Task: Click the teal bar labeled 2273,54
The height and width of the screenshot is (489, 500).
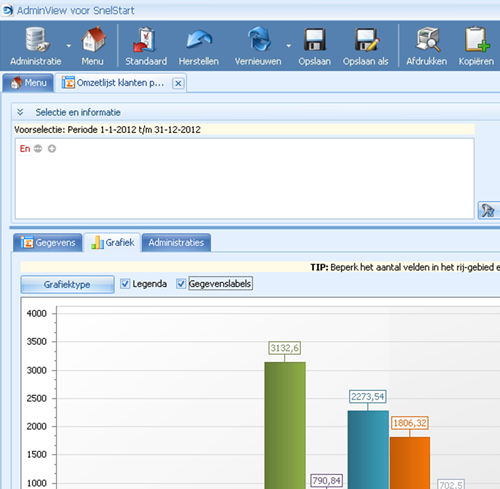Action: pos(368,449)
